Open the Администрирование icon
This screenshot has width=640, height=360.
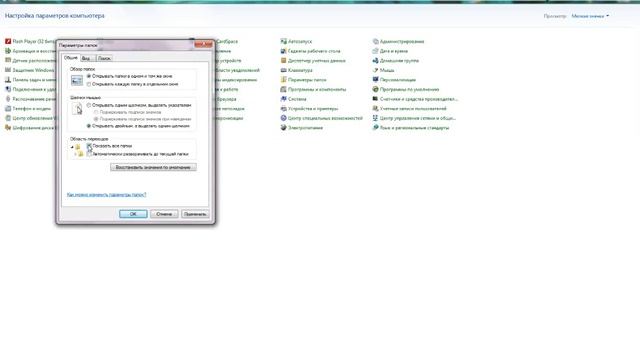point(375,41)
